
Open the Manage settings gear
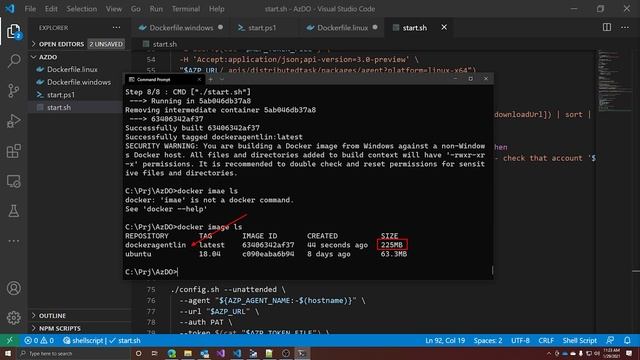[x=13, y=318]
